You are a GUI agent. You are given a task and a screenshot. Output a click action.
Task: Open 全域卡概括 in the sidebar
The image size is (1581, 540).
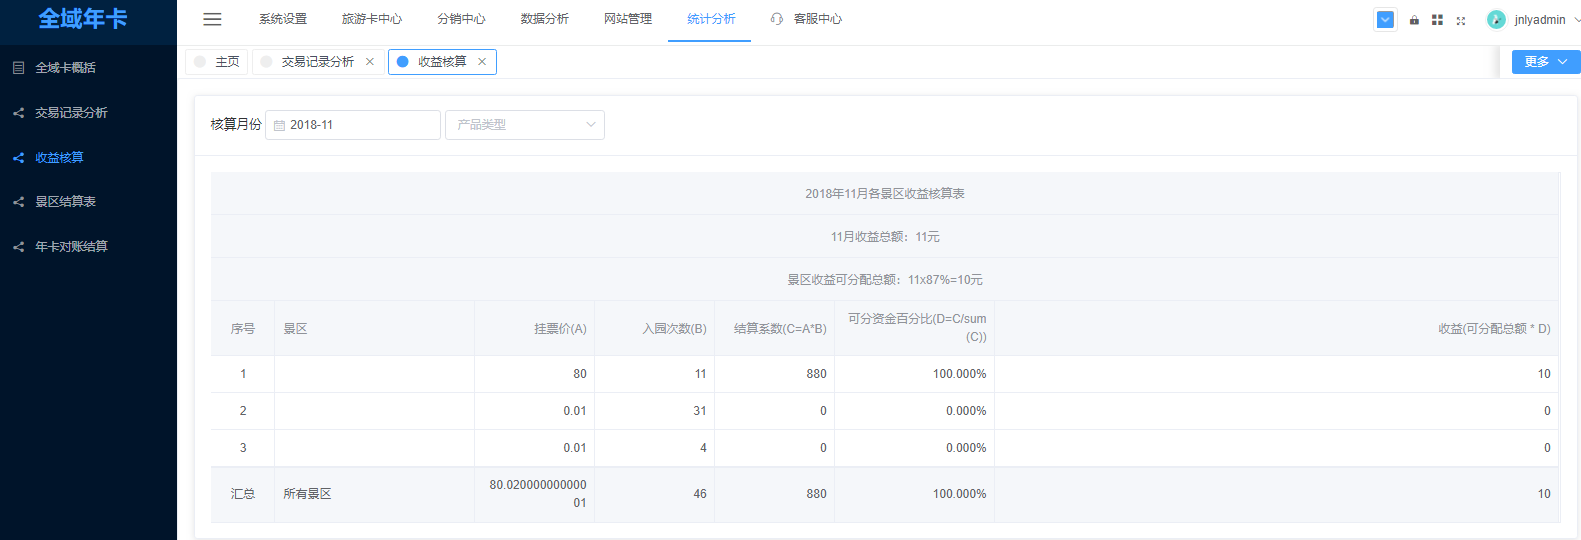pyautogui.click(x=65, y=68)
